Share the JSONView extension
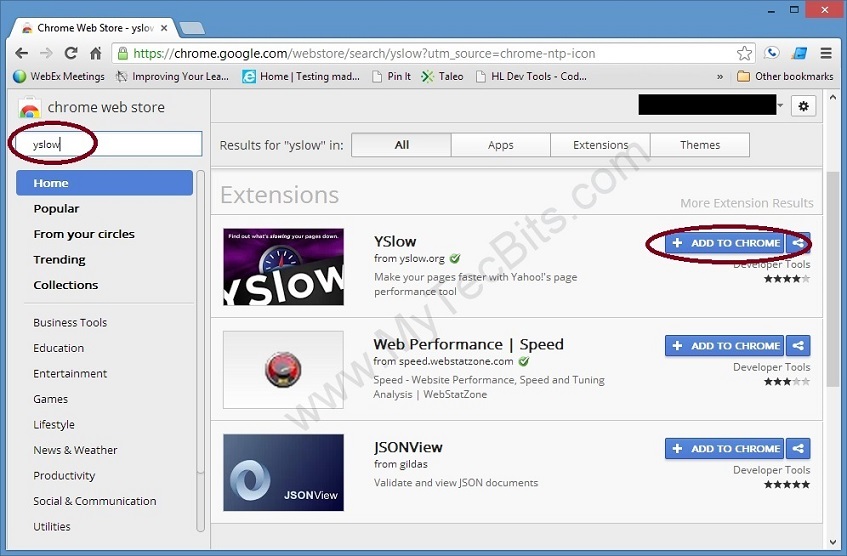Viewport: 847px width, 556px height. 798,448
